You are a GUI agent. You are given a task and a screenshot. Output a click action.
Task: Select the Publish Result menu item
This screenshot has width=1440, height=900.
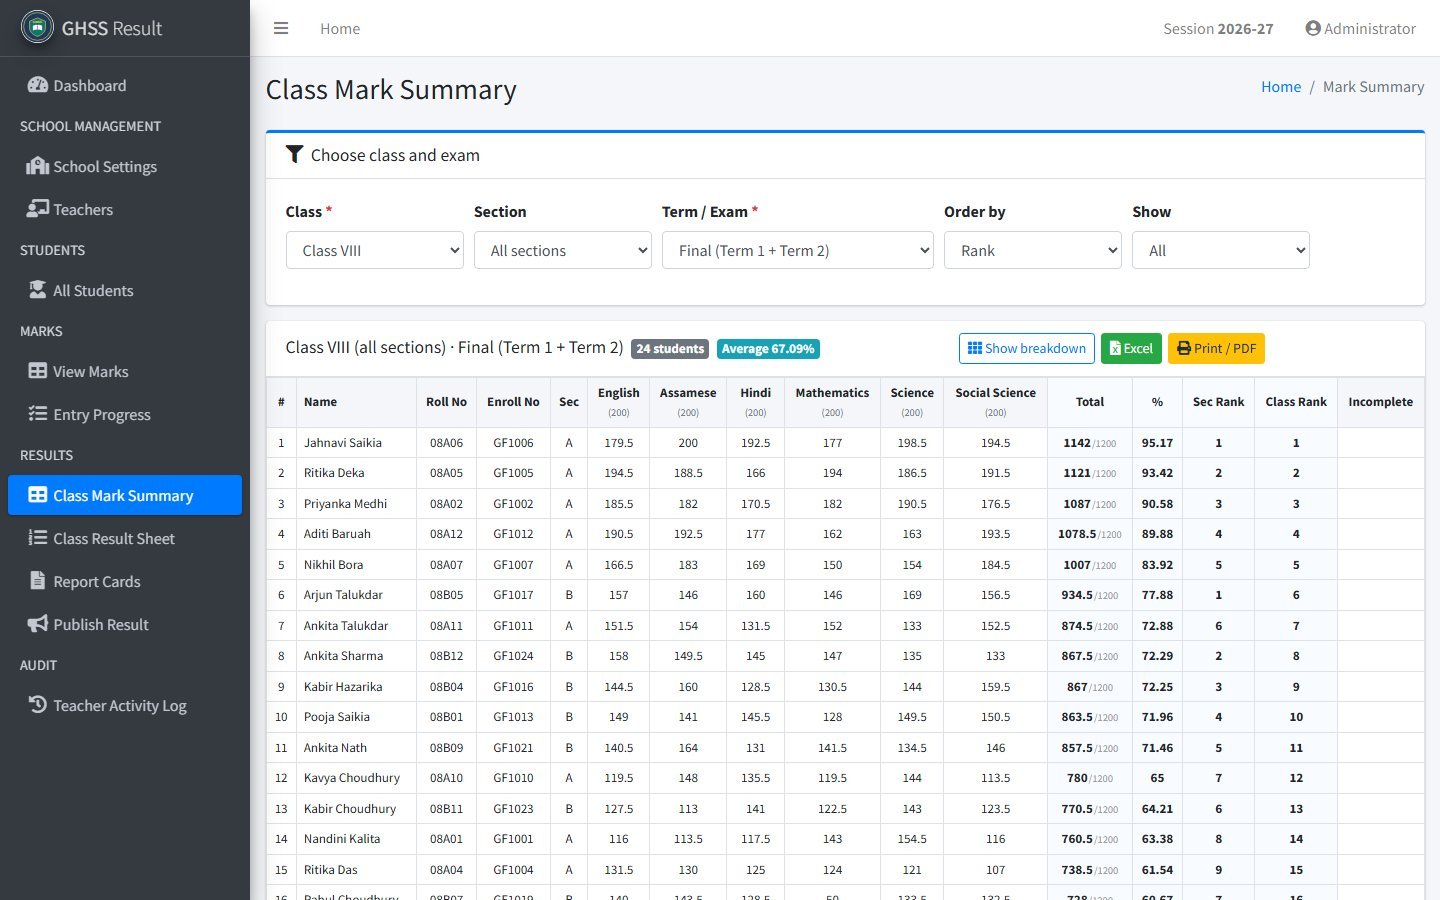tap(125, 624)
